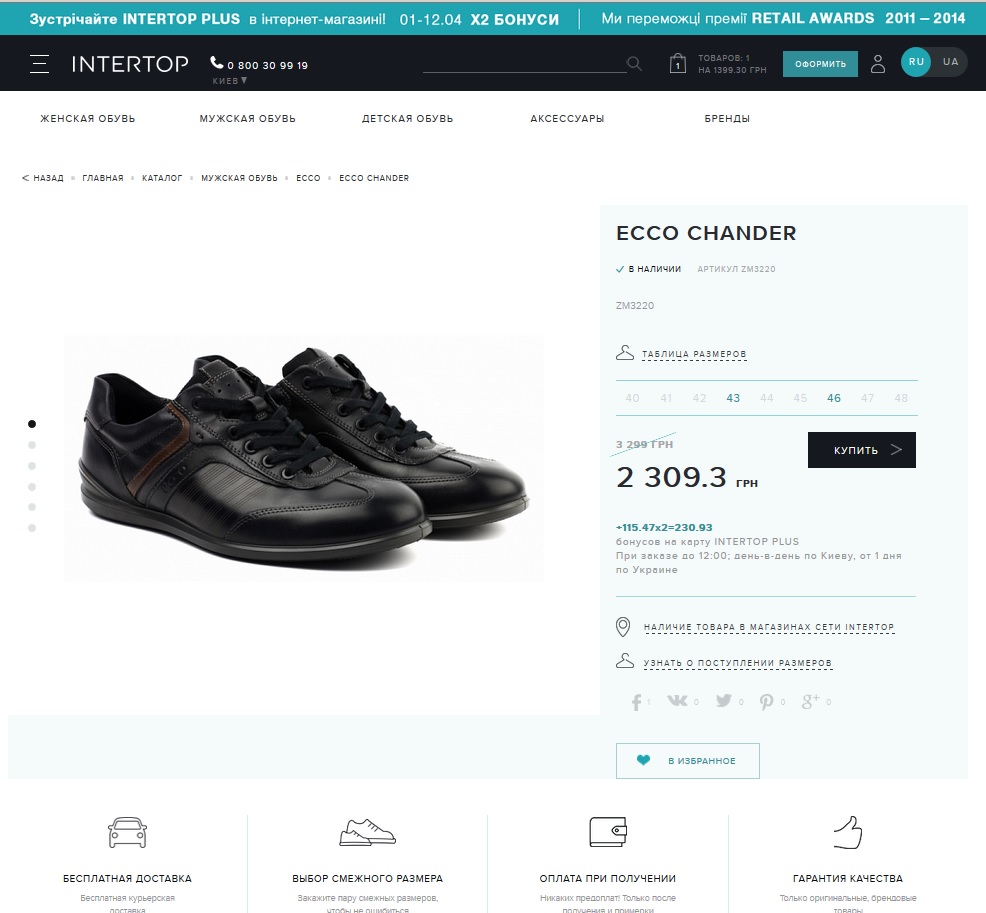Open Бренды menu item

727,118
